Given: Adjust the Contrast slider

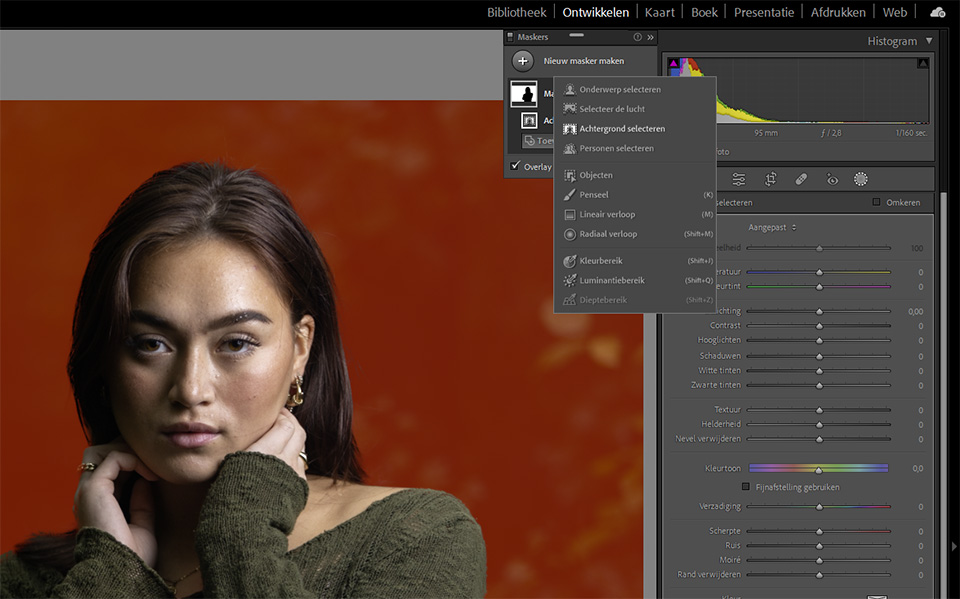Looking at the screenshot, I should (819, 326).
